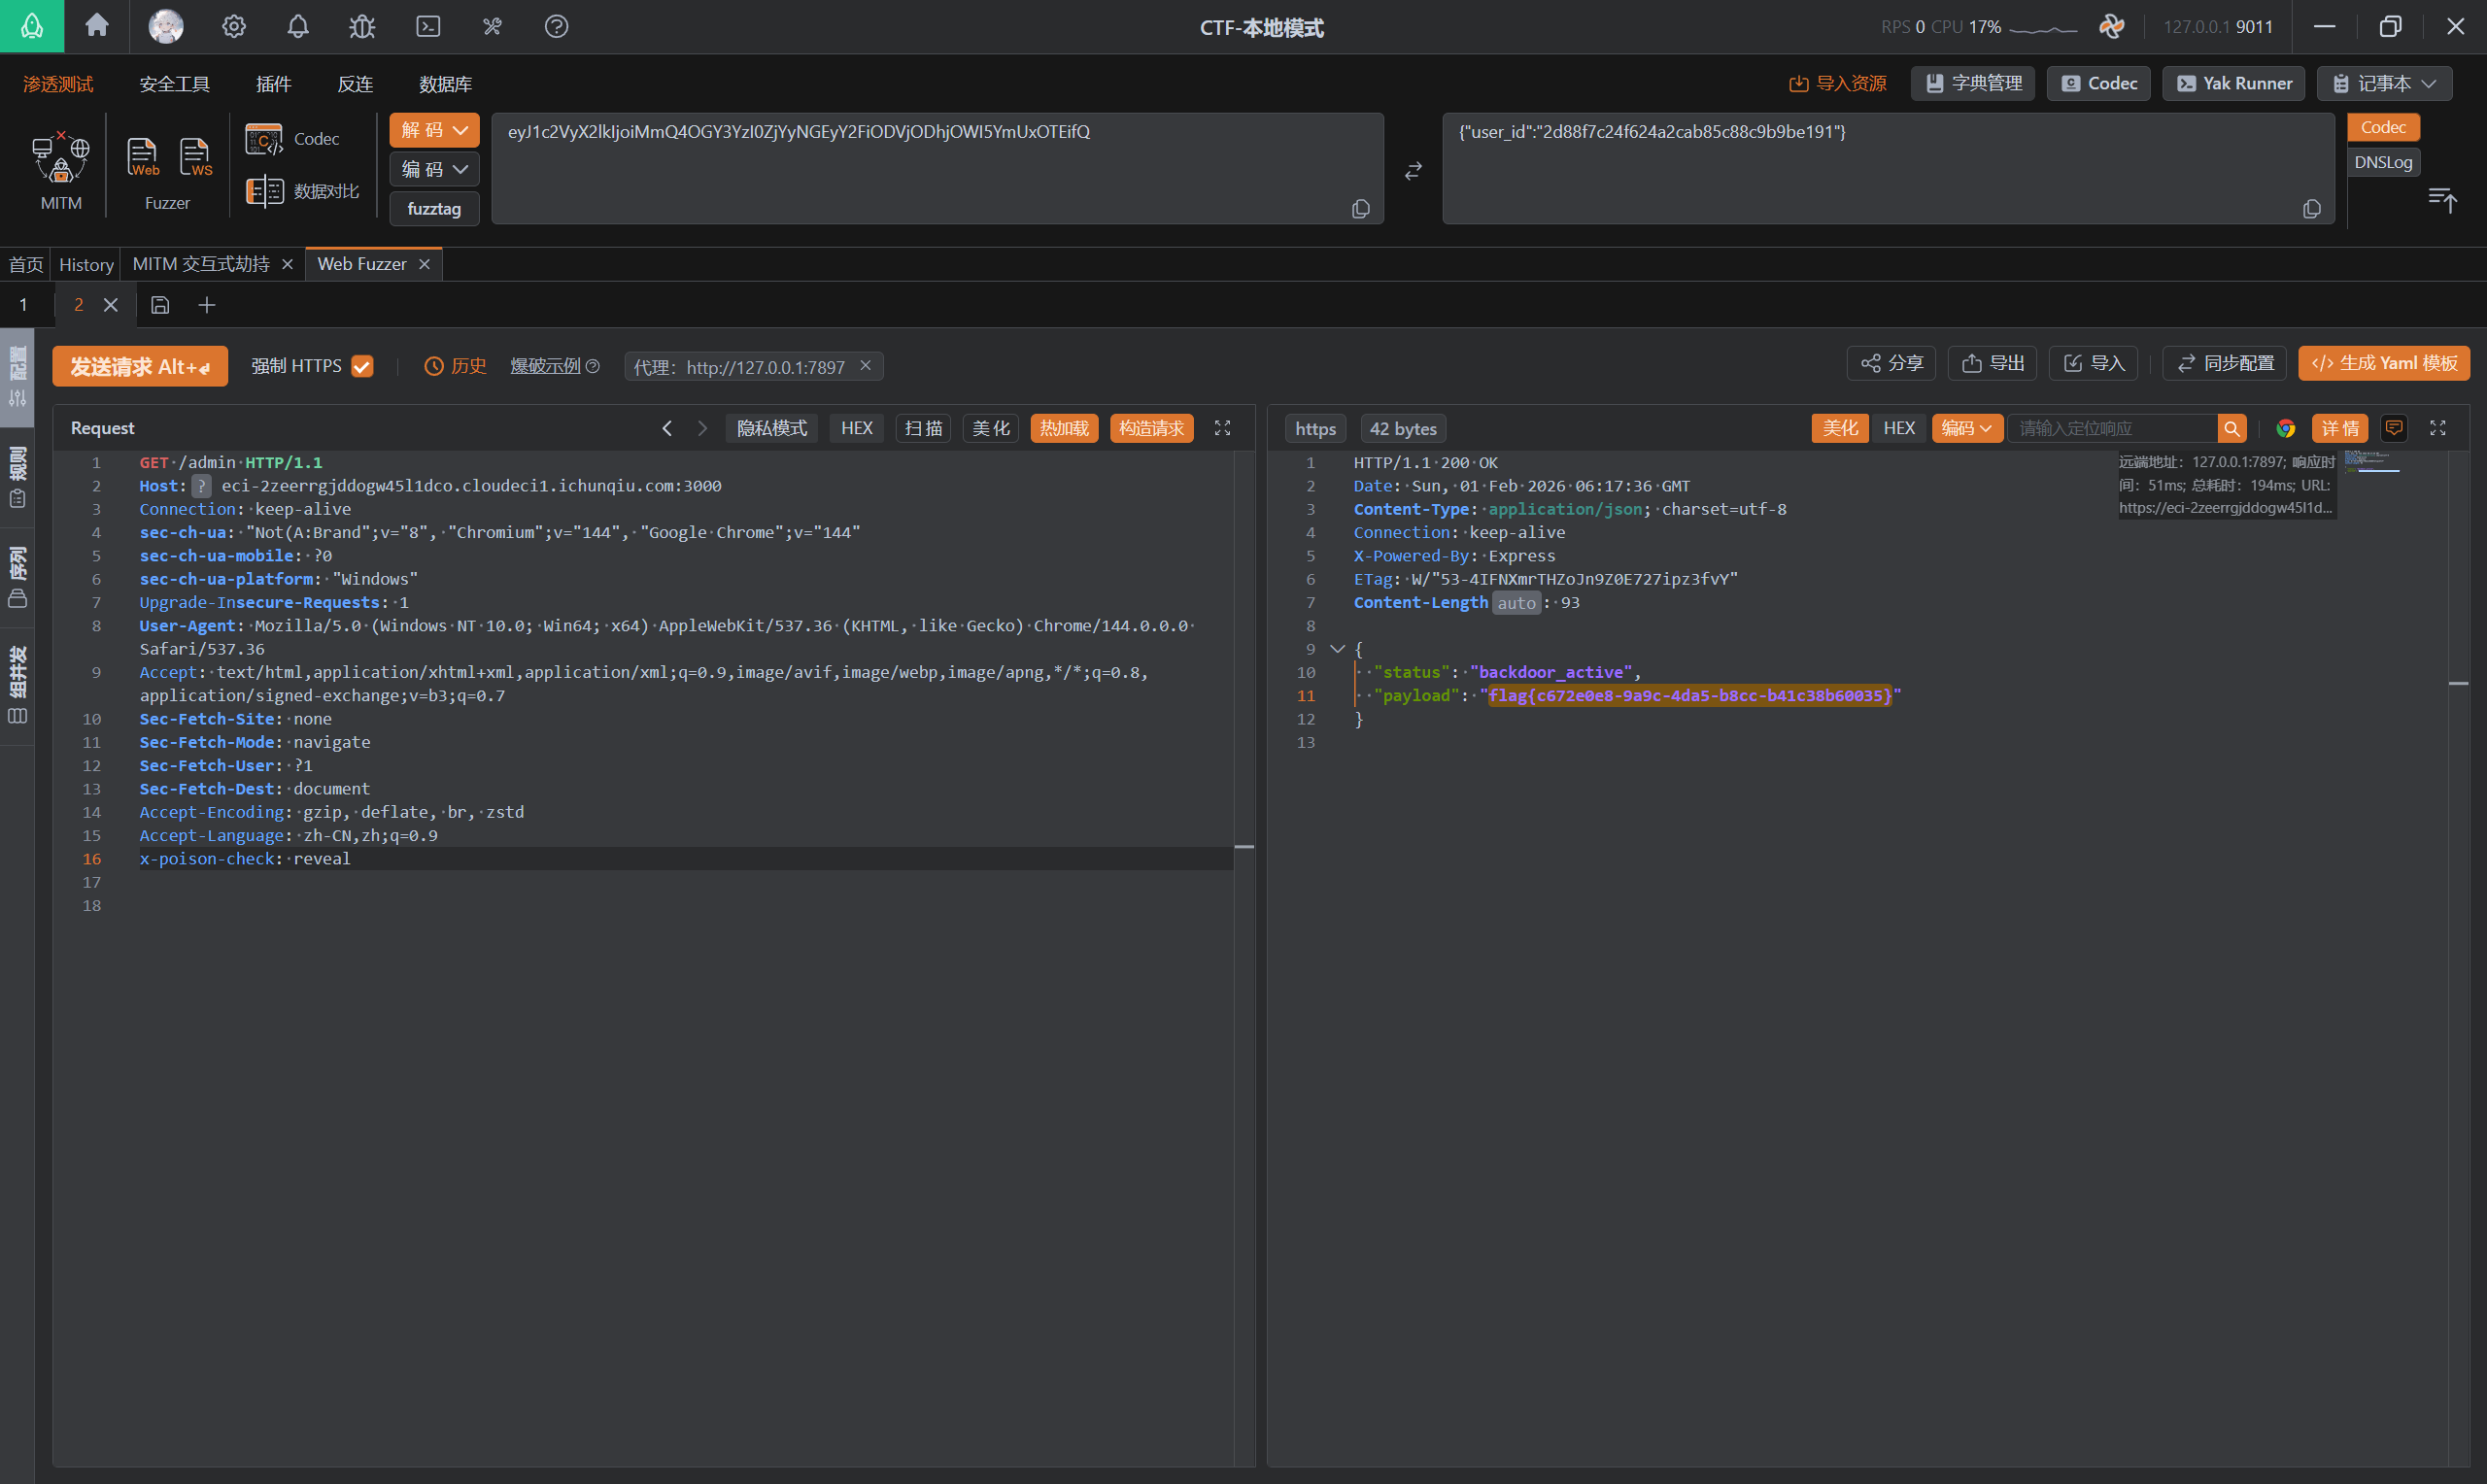Open Yak Runner
2487x1484 pixels.
pyautogui.click(x=2233, y=83)
